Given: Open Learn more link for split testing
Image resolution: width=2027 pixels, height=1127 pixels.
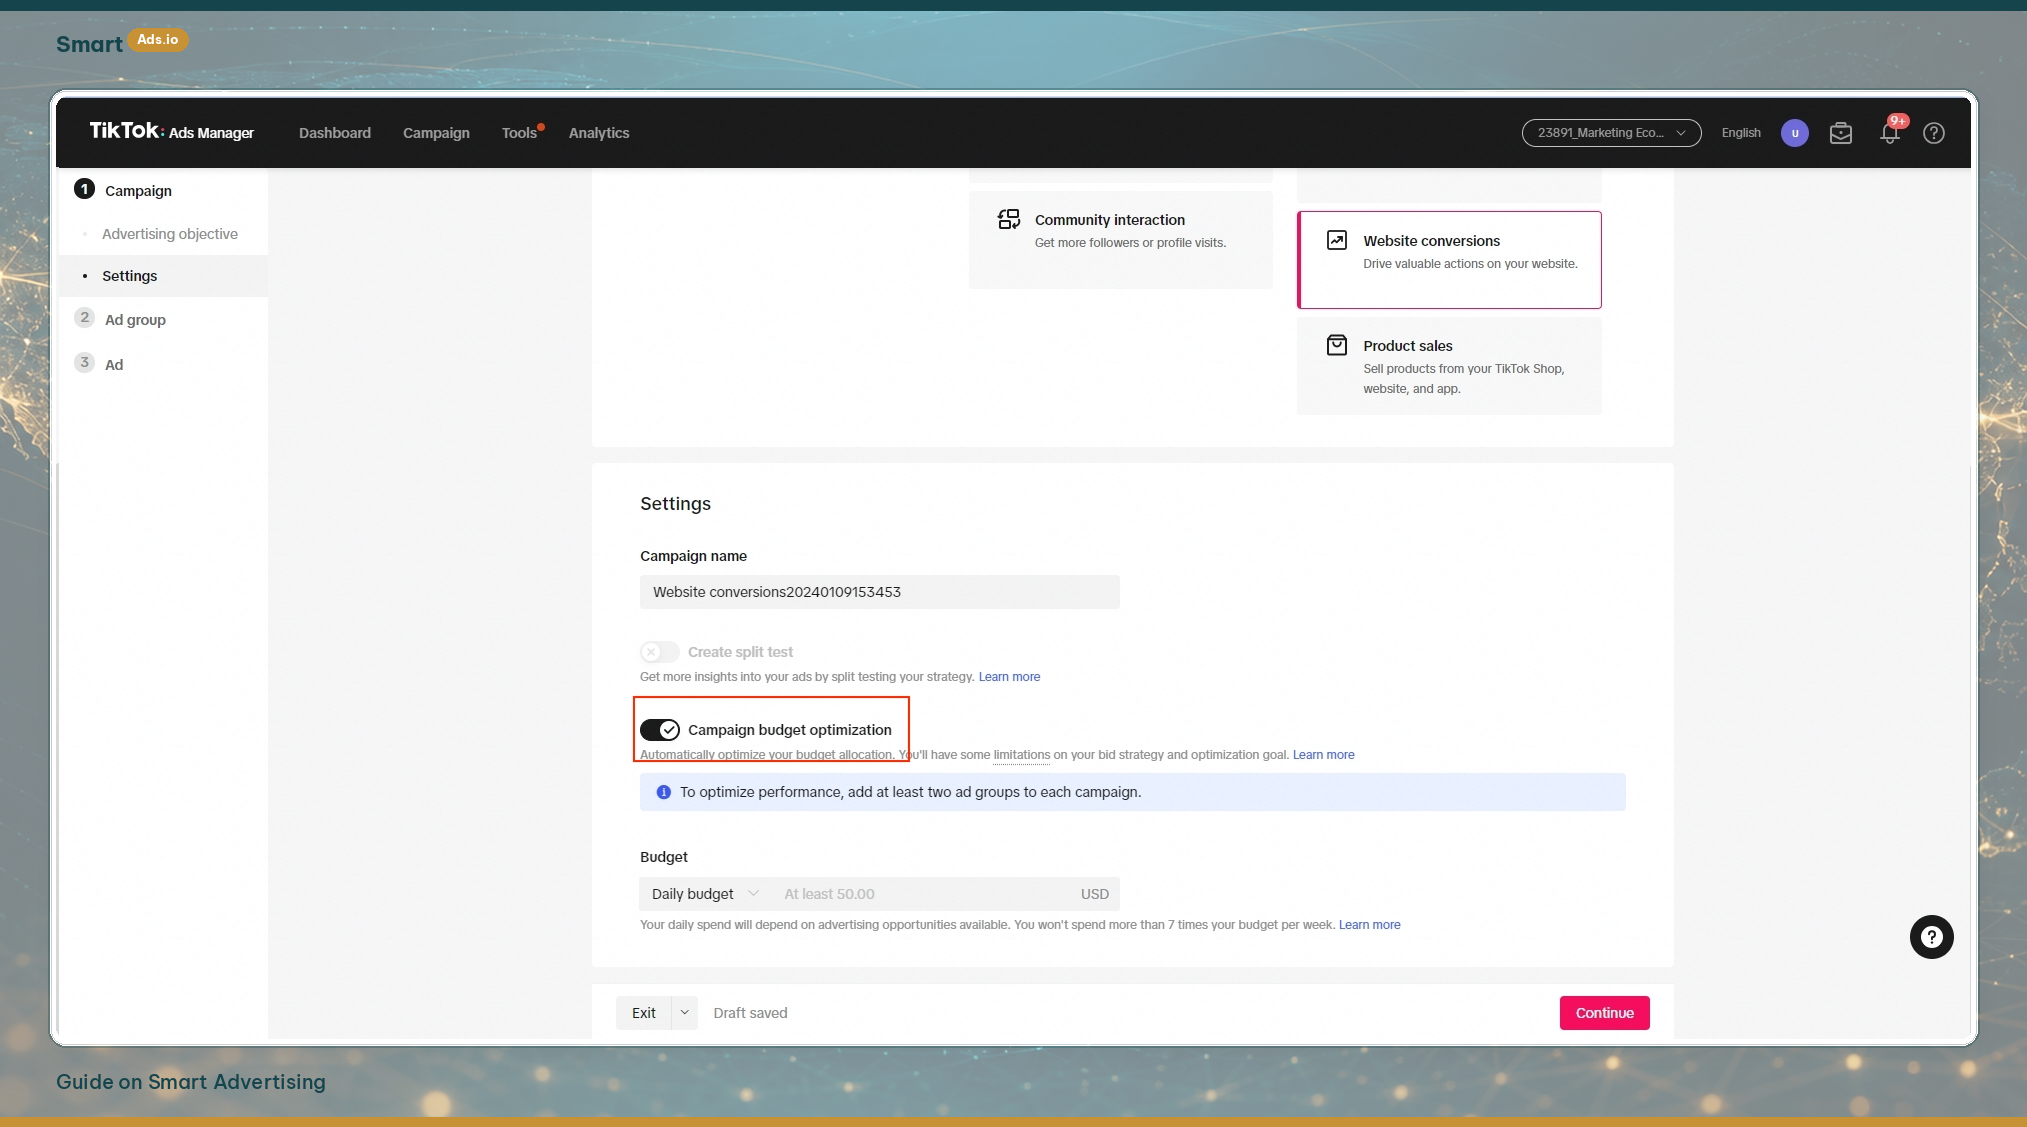Looking at the screenshot, I should pos(1009,677).
